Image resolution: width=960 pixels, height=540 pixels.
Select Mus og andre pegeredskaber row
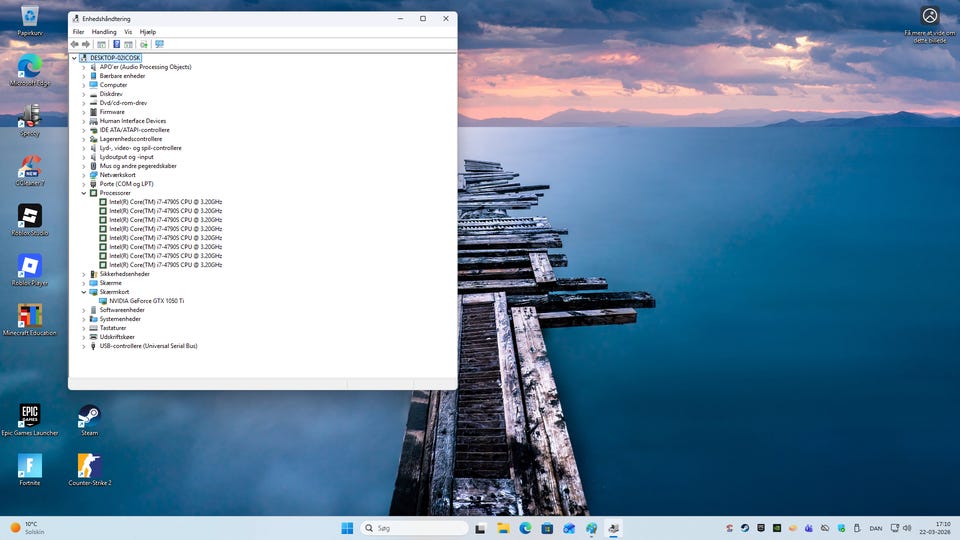[138, 166]
